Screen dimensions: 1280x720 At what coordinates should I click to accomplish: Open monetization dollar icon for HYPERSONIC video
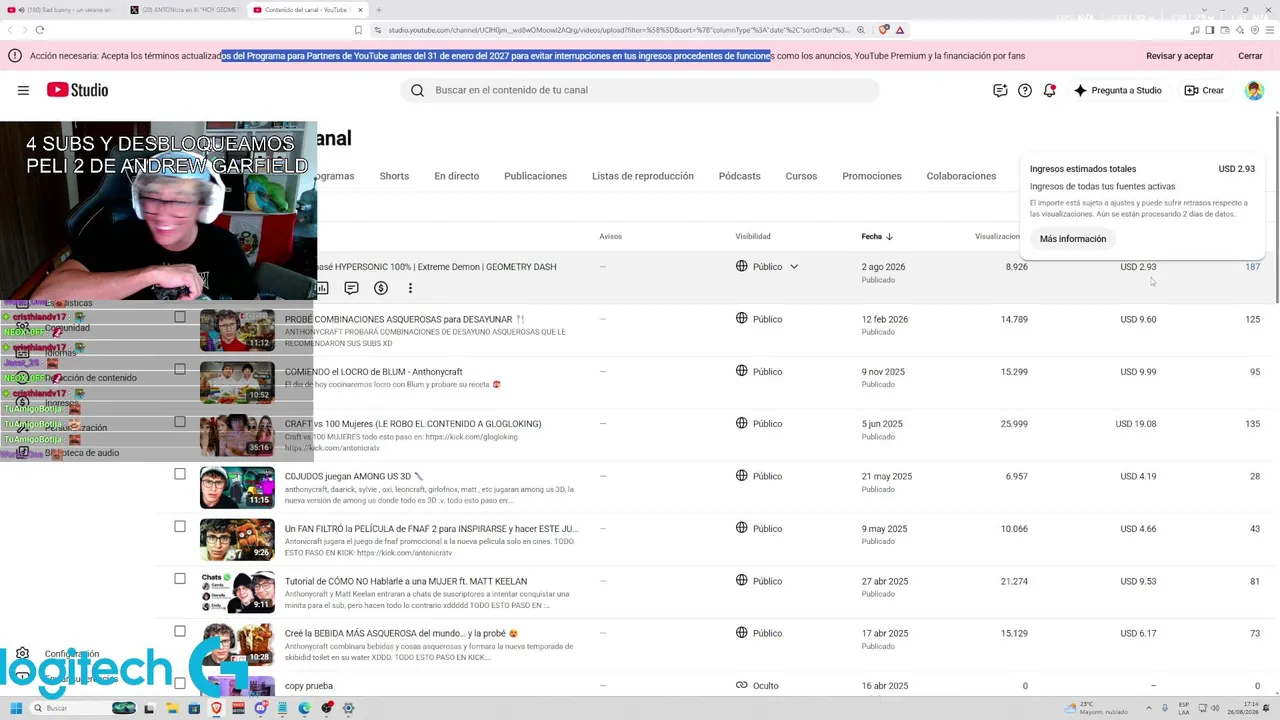pyautogui.click(x=381, y=288)
